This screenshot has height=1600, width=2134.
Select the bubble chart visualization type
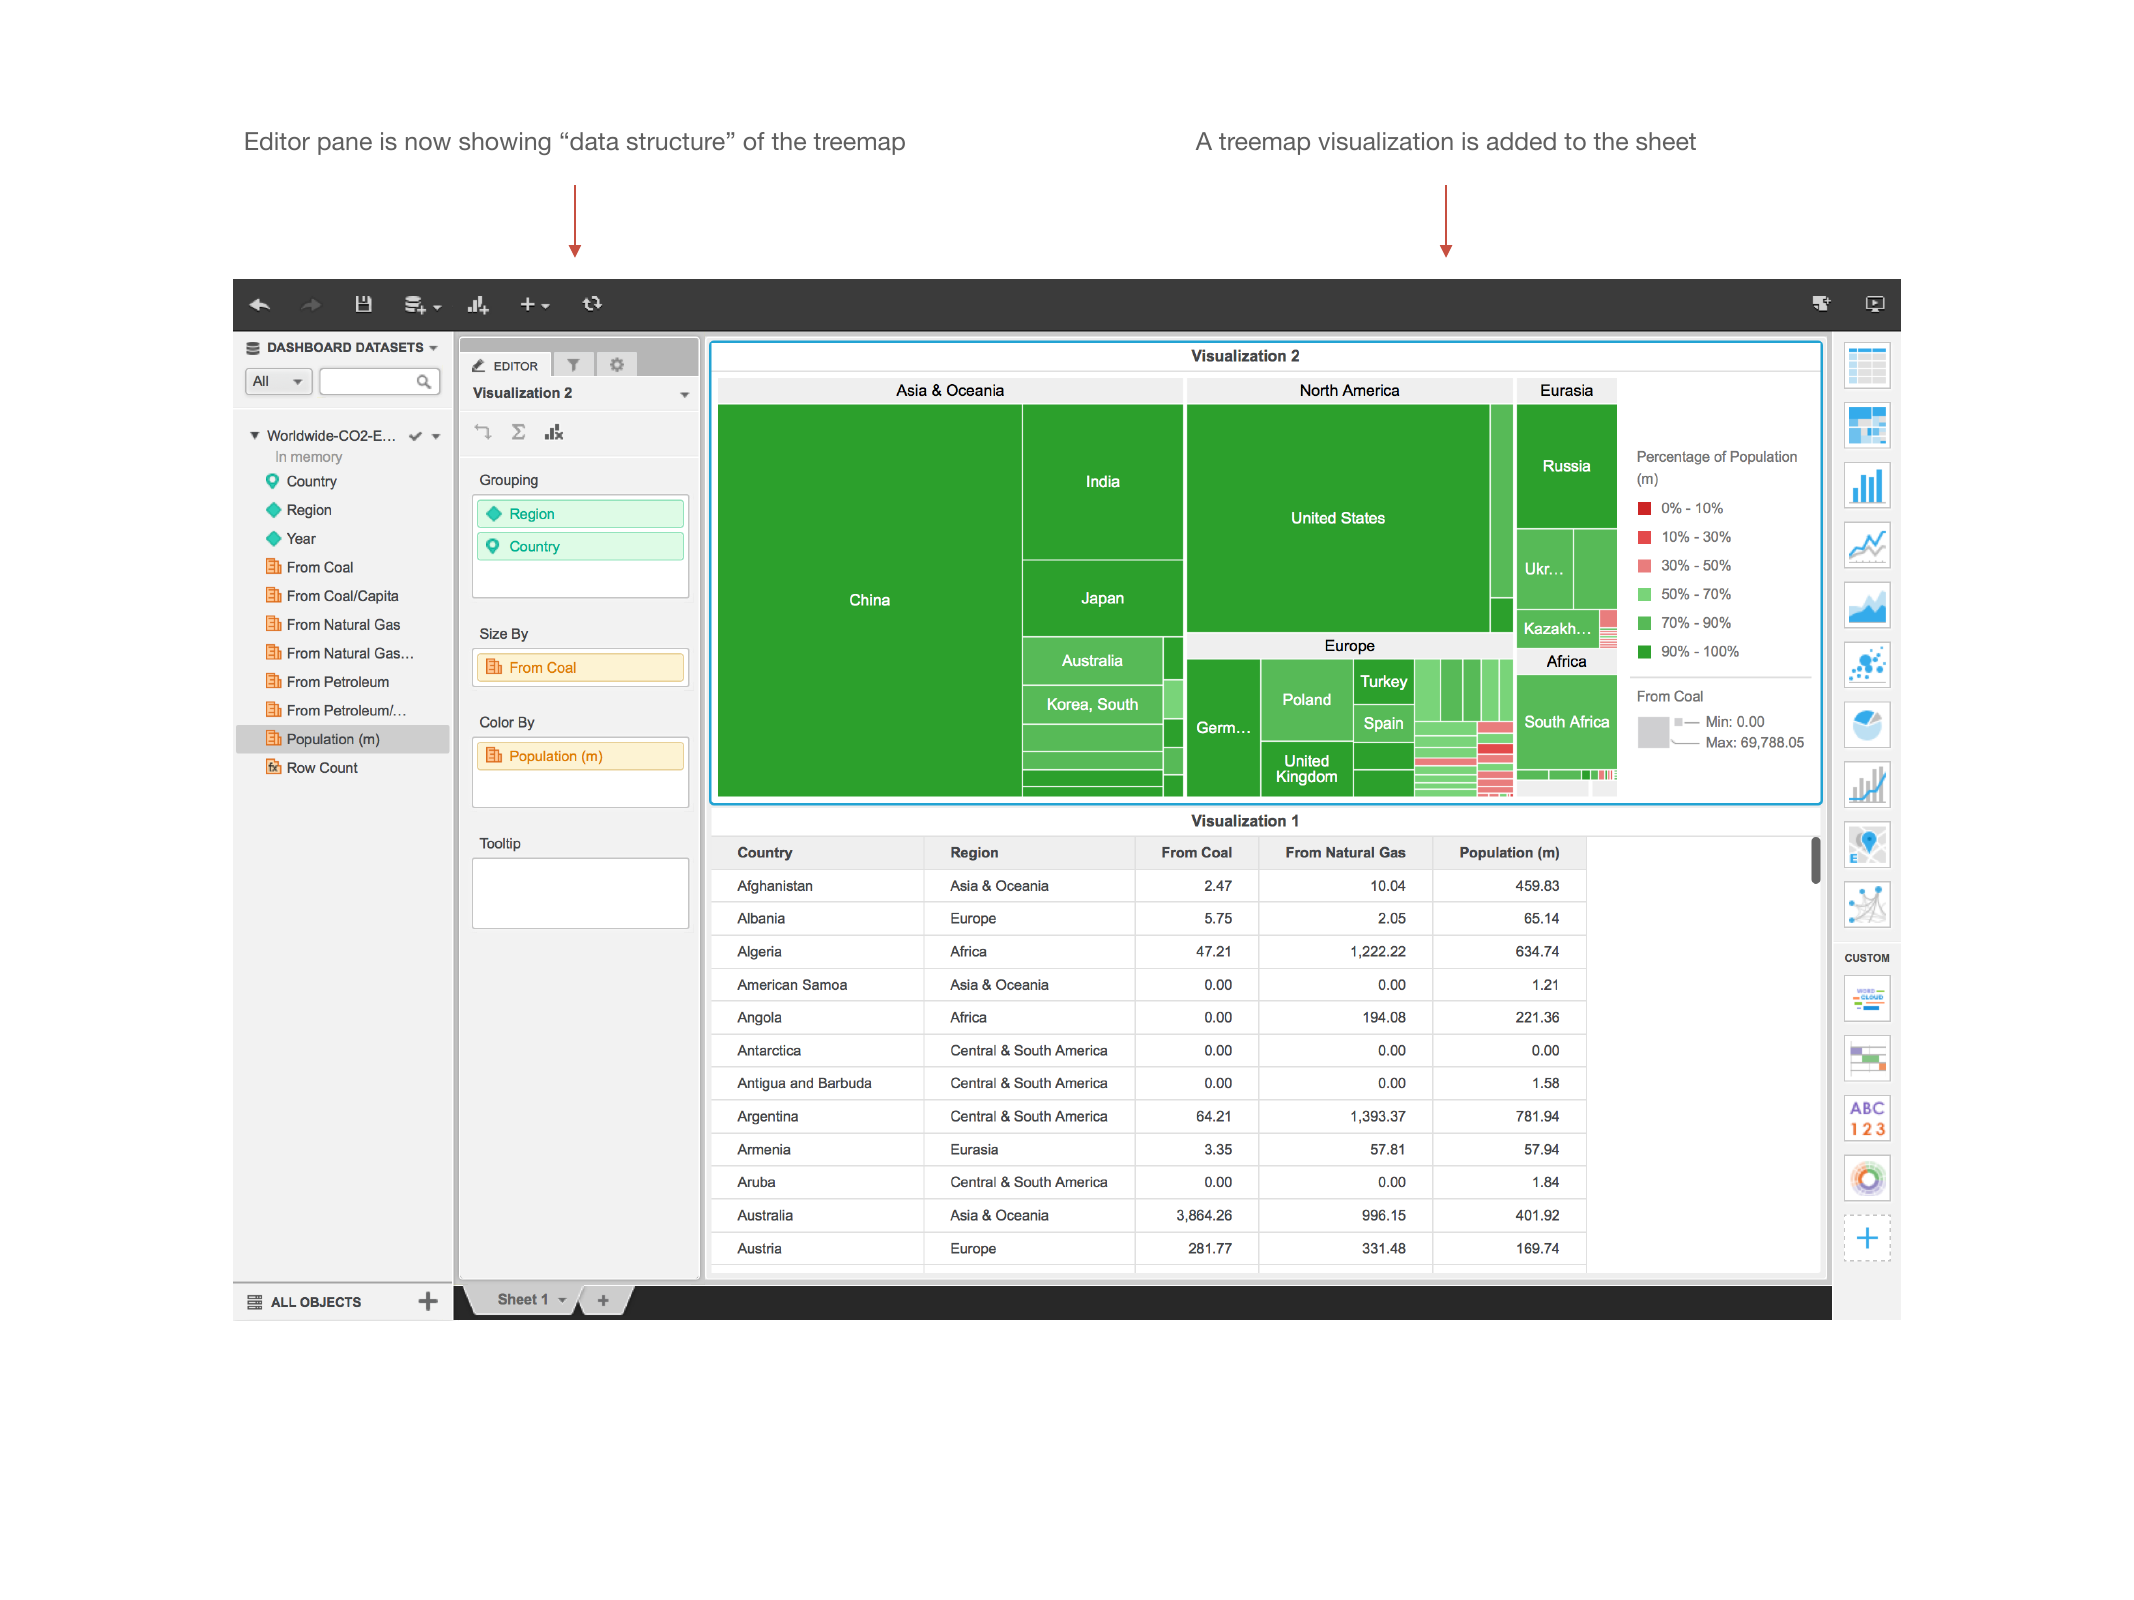[x=1866, y=665]
